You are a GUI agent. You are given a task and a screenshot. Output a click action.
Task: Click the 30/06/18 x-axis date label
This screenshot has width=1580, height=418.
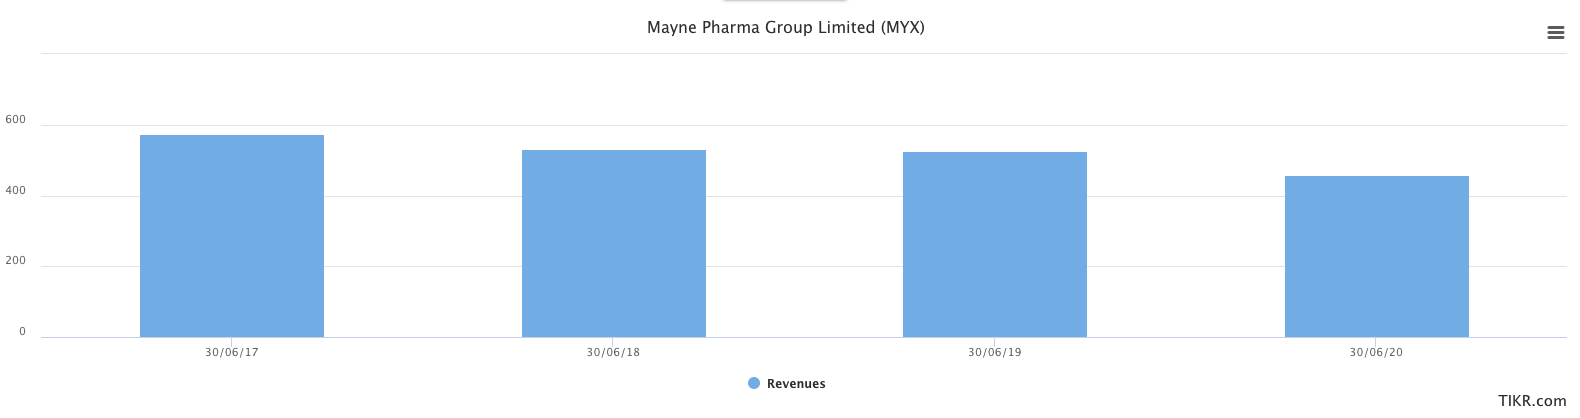tap(614, 353)
